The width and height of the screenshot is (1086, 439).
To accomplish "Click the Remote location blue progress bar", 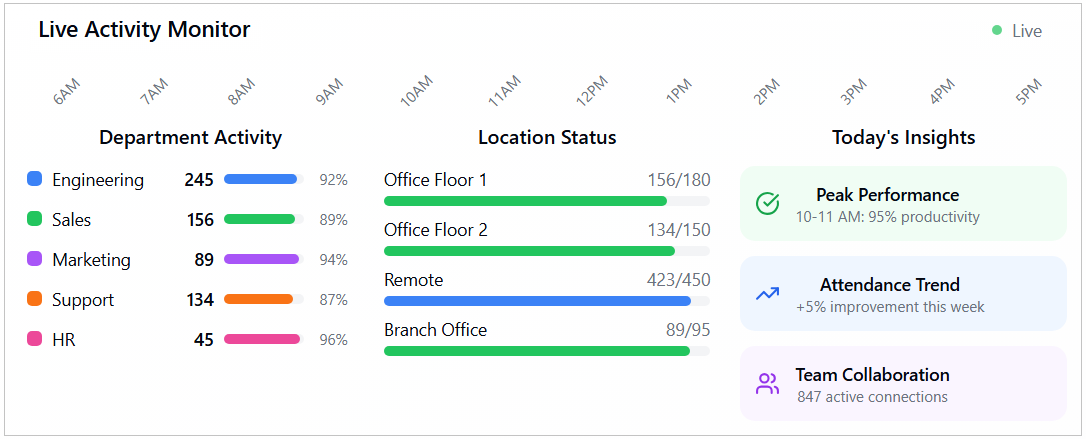I will pos(546,301).
